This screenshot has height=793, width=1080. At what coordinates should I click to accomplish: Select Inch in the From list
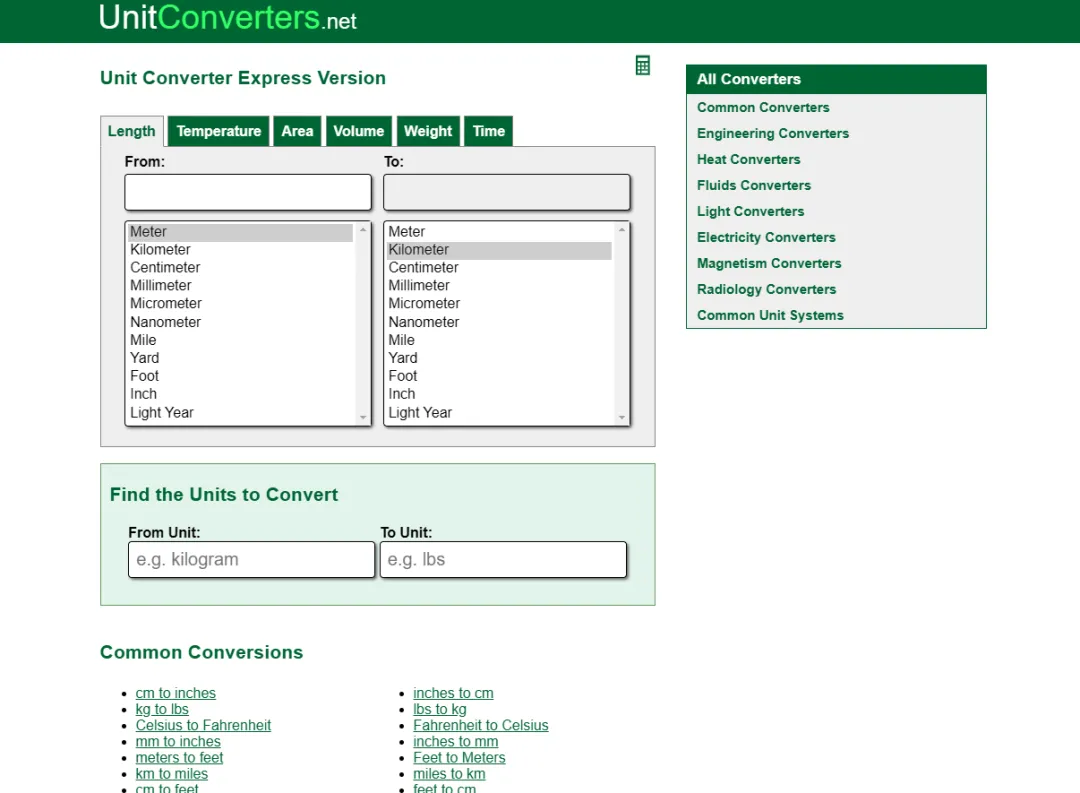240,393
